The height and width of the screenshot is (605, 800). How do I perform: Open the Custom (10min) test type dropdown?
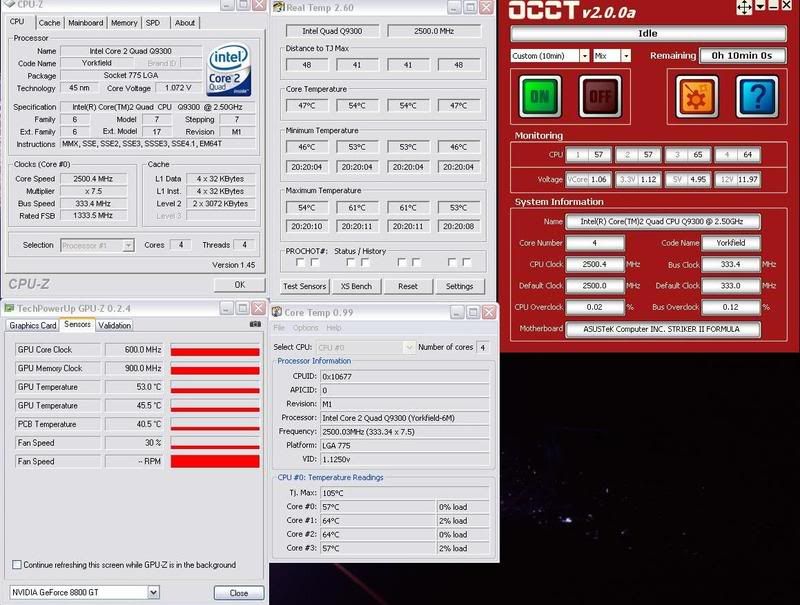click(584, 56)
